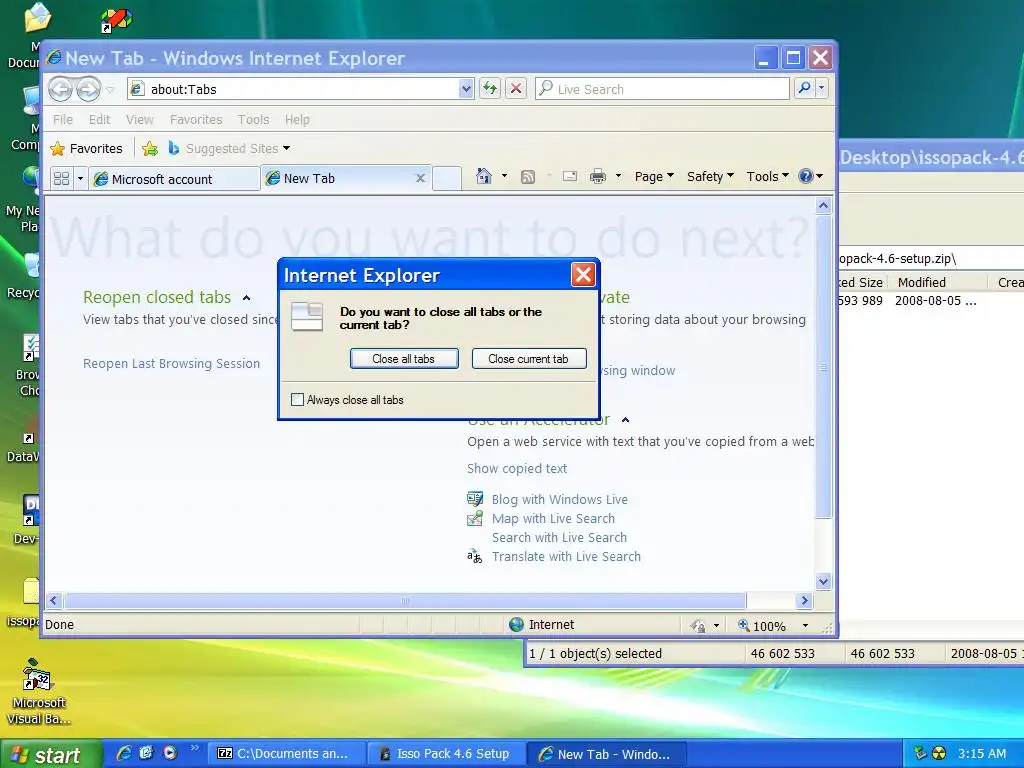Click the Forward navigation arrow button
The height and width of the screenshot is (768, 1024).
click(x=89, y=89)
